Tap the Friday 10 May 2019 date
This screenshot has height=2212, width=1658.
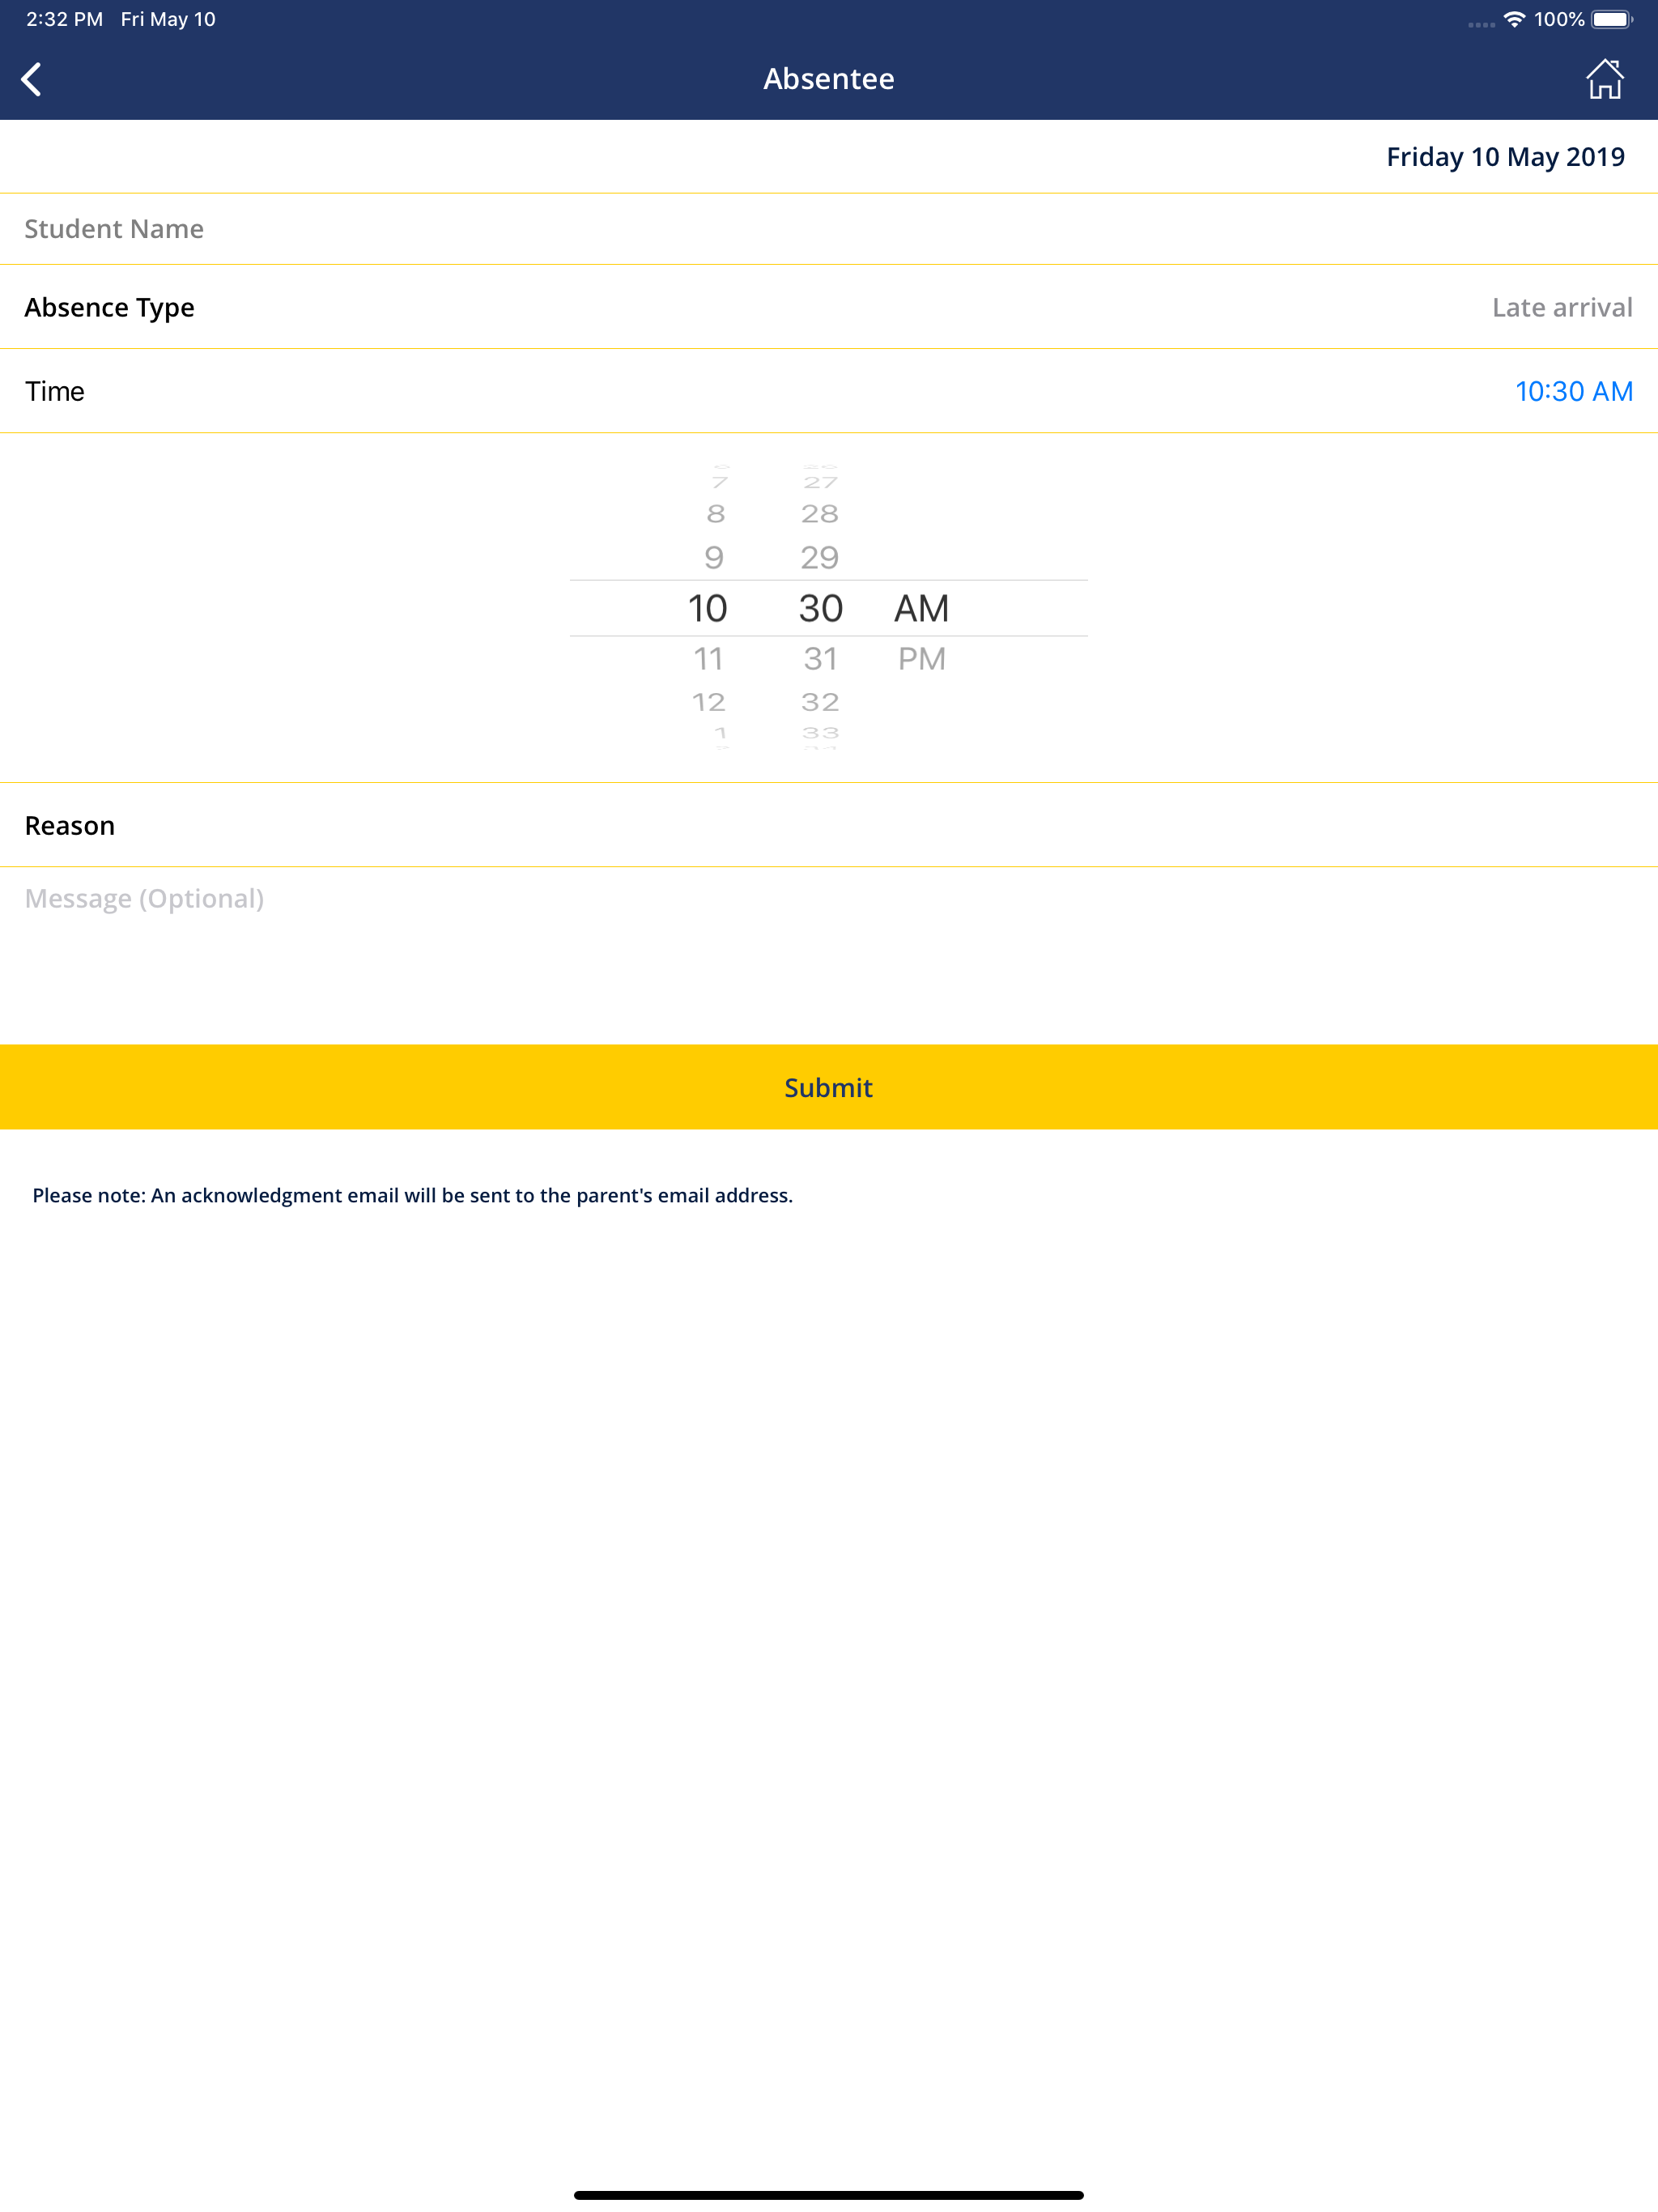pyautogui.click(x=1505, y=157)
